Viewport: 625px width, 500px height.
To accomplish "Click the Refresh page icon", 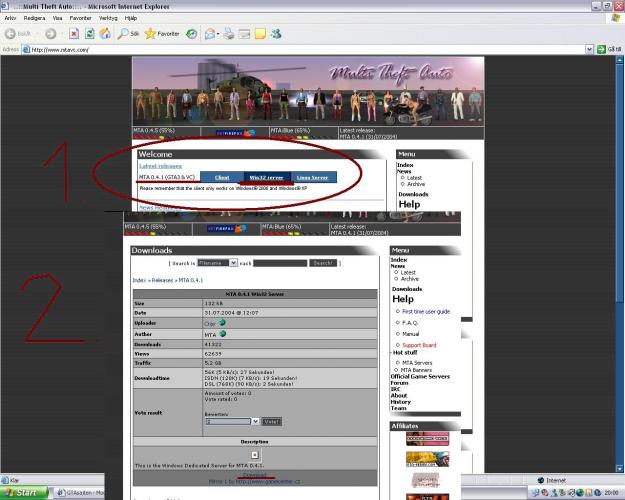I will (91, 32).
